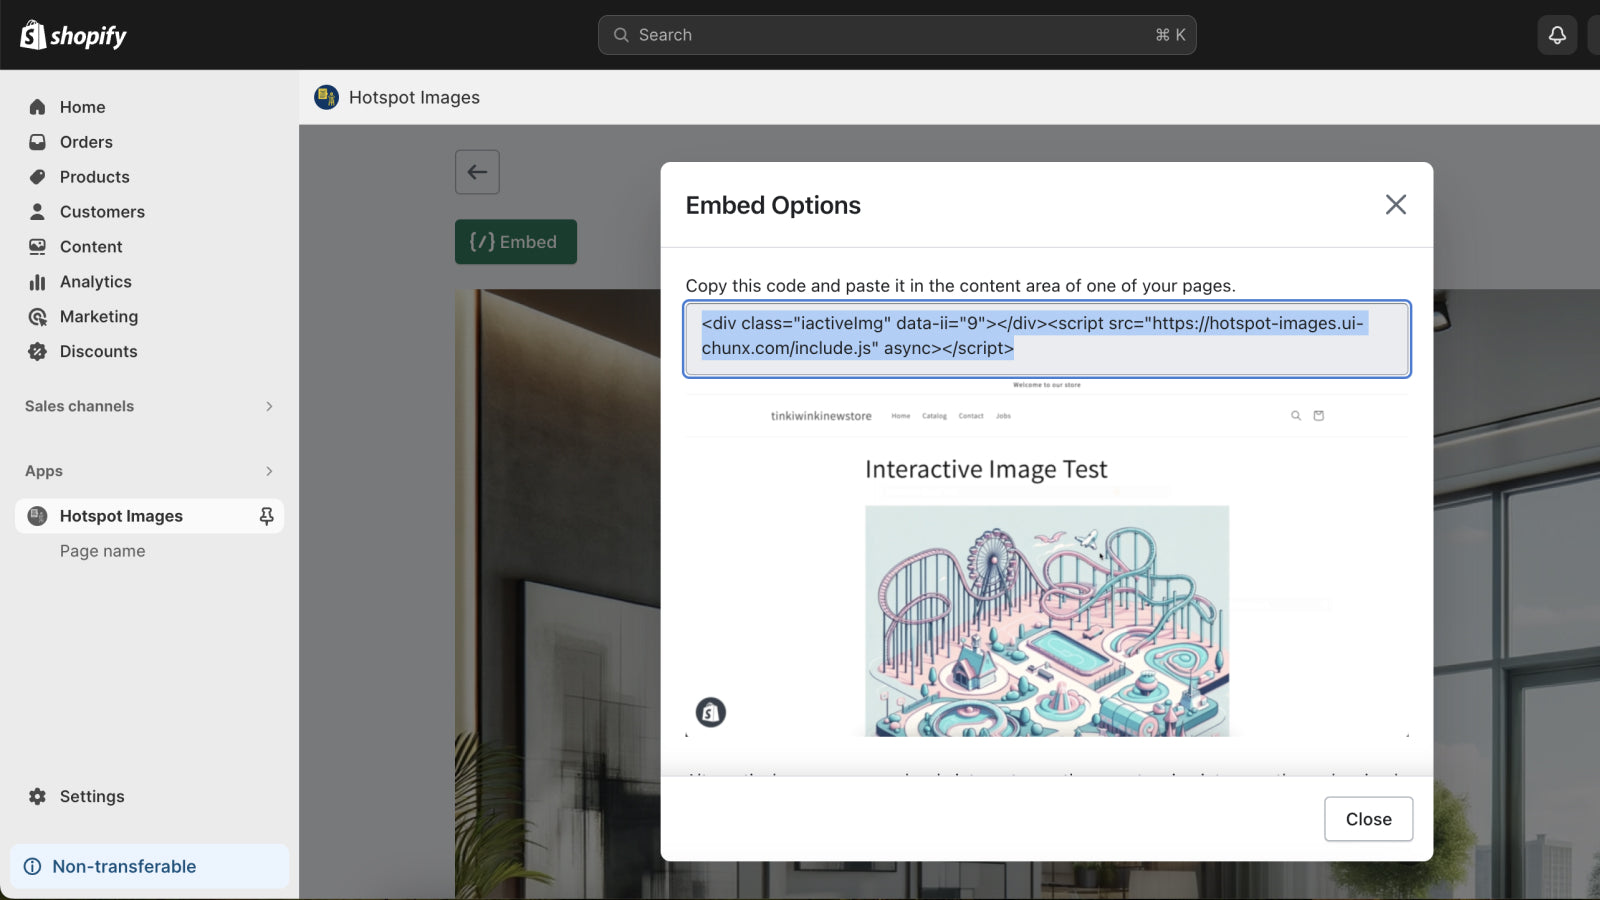The width and height of the screenshot is (1600, 900).
Task: Click the back arrow above the Embed button
Action: click(x=477, y=171)
